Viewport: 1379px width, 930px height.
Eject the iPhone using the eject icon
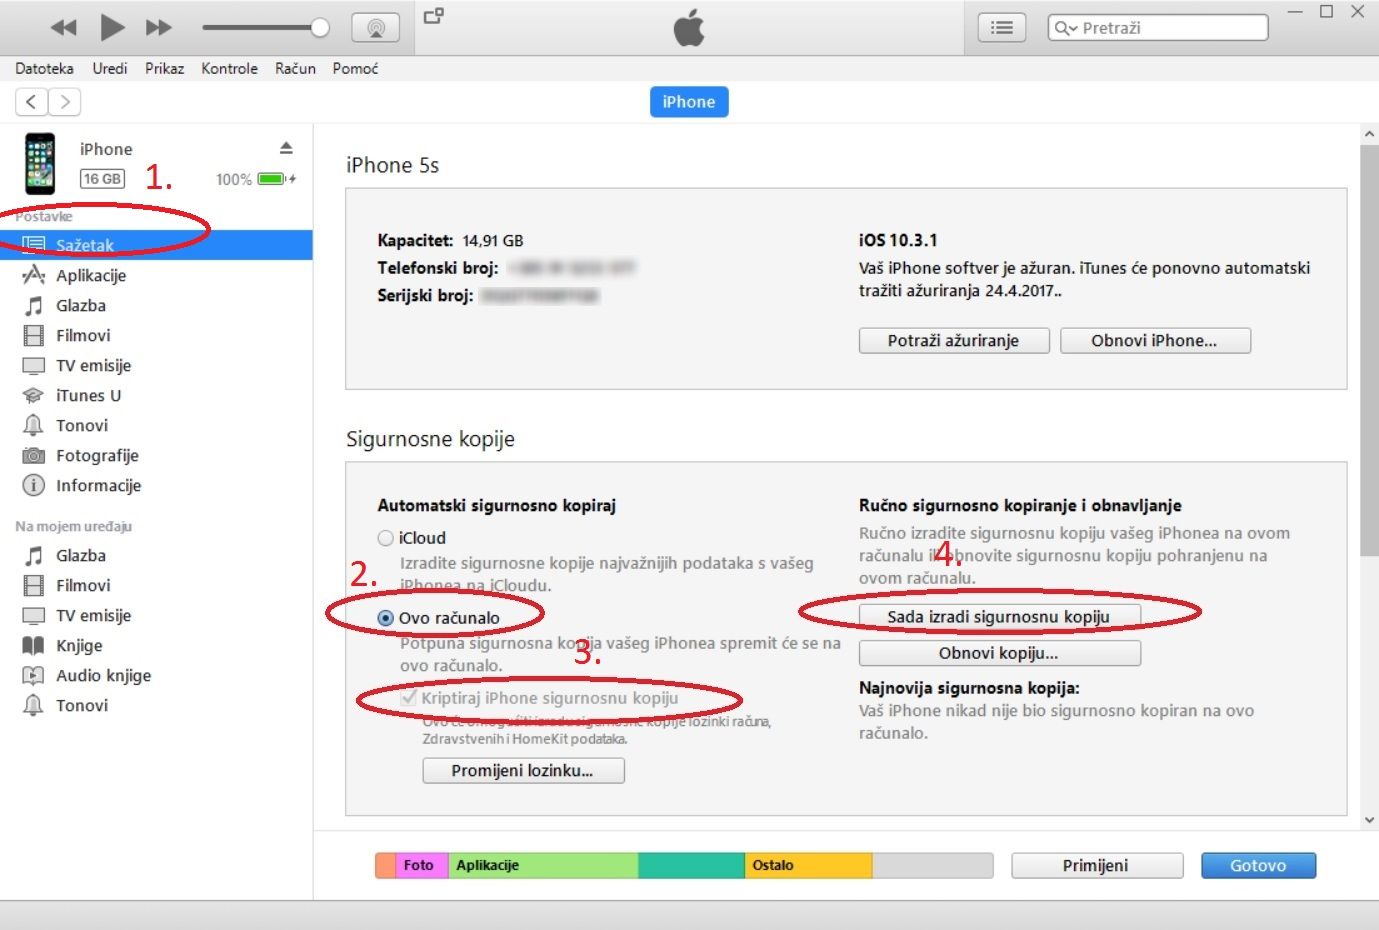pyautogui.click(x=286, y=148)
